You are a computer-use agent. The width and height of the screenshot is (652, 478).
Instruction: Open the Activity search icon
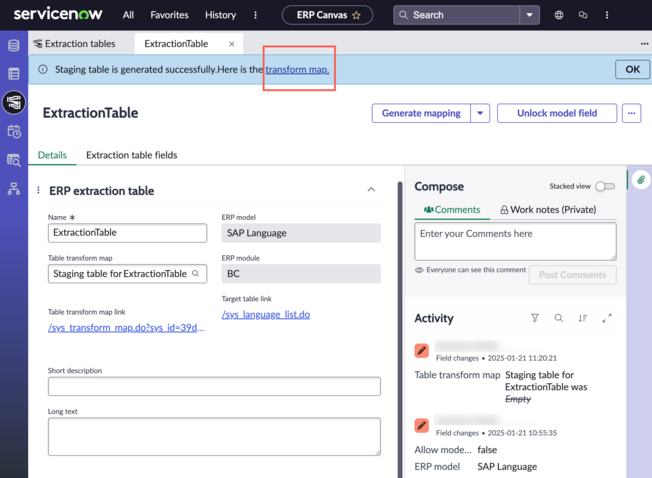click(558, 318)
